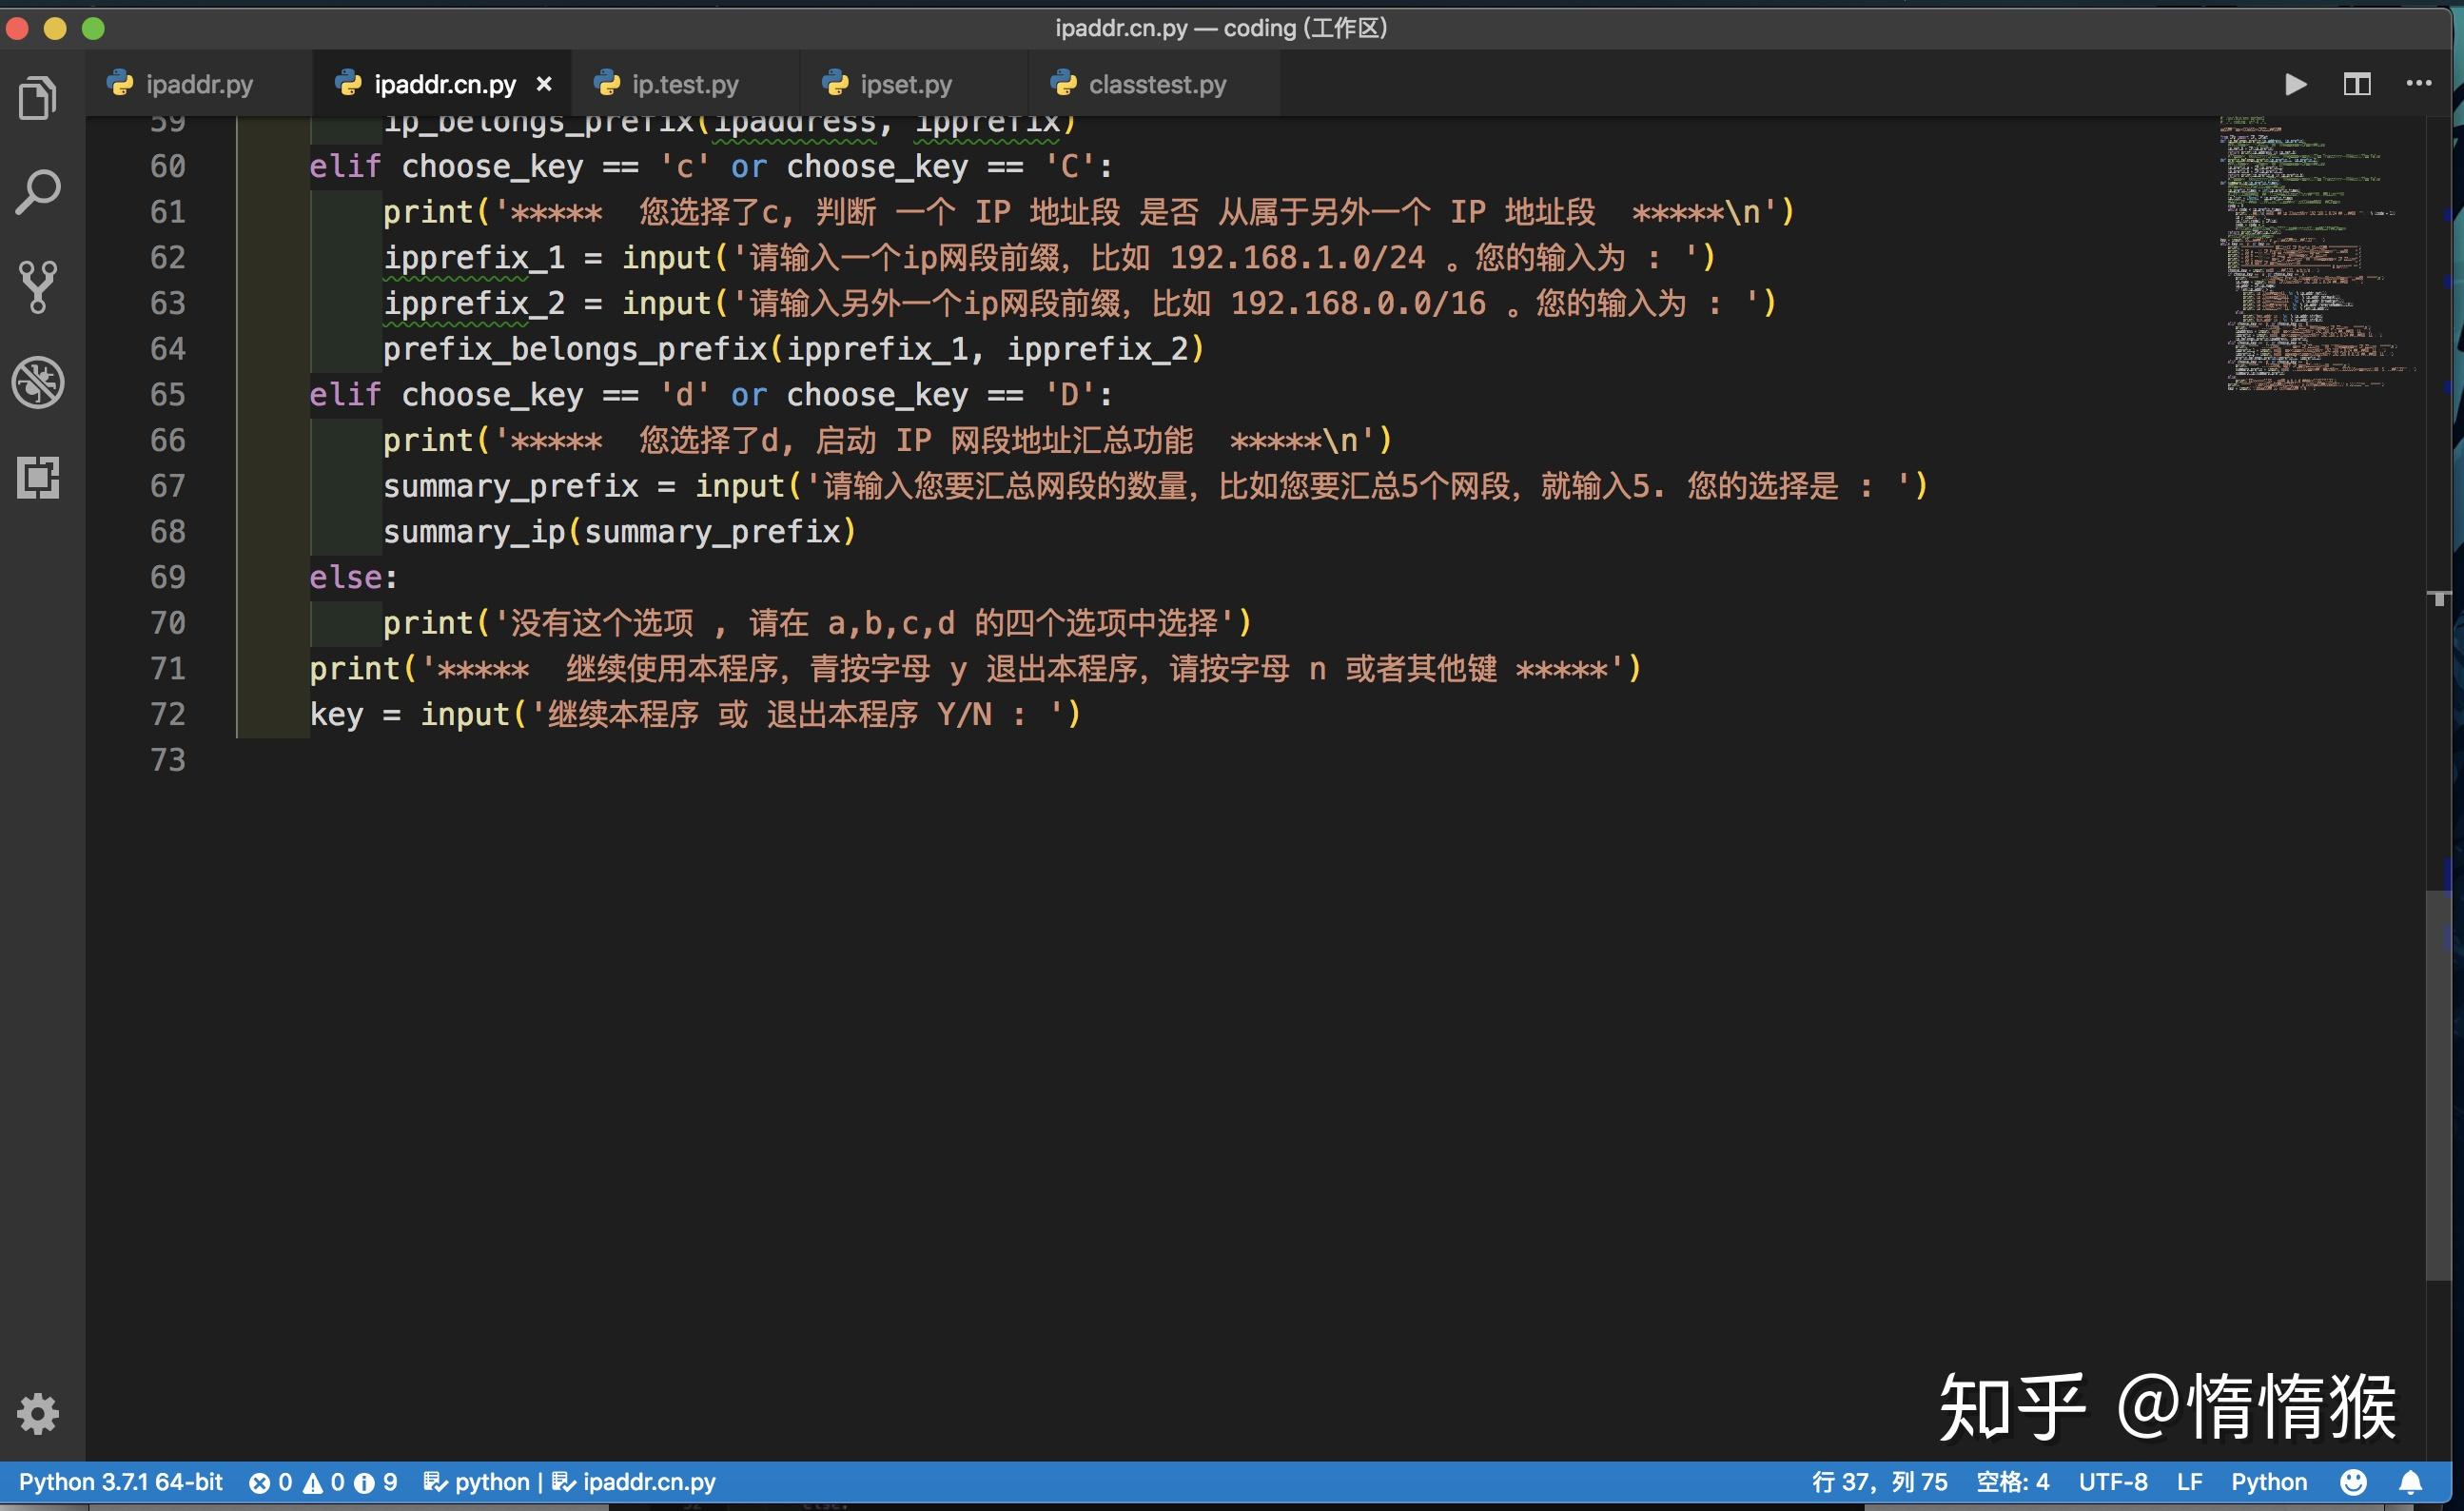
Task: Open the Extensions view
Action: pyautogui.click(x=38, y=478)
